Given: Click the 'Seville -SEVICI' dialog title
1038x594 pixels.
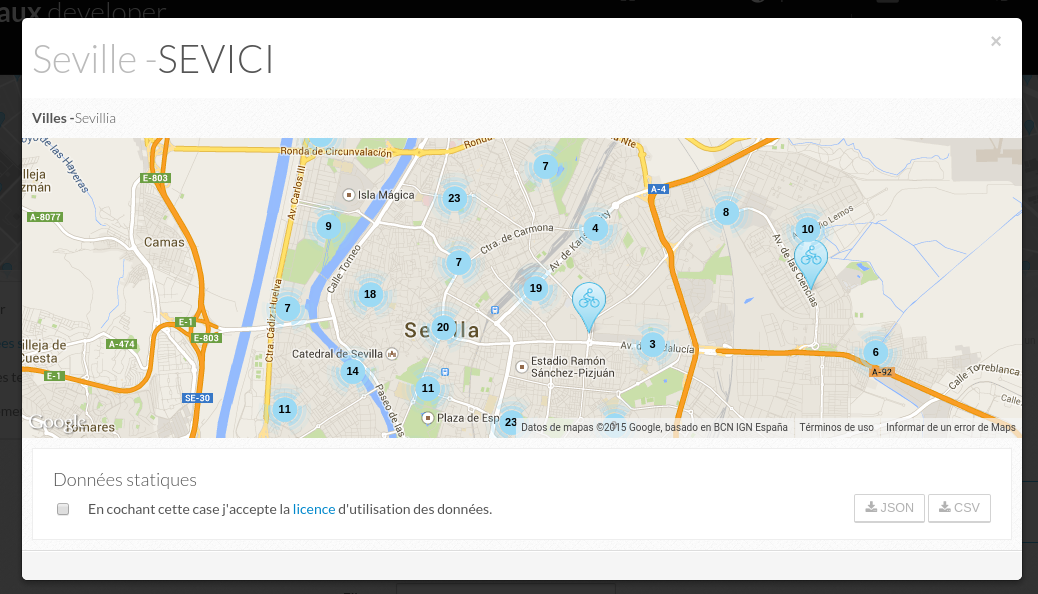Looking at the screenshot, I should click(x=153, y=60).
